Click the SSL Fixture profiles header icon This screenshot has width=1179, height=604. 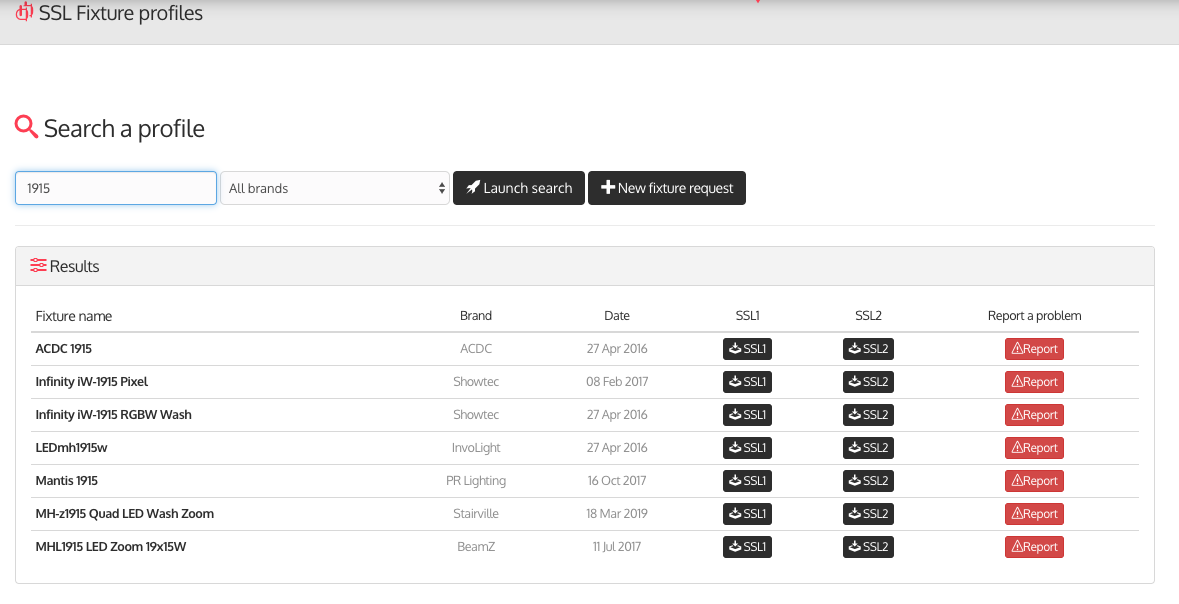[x=25, y=12]
